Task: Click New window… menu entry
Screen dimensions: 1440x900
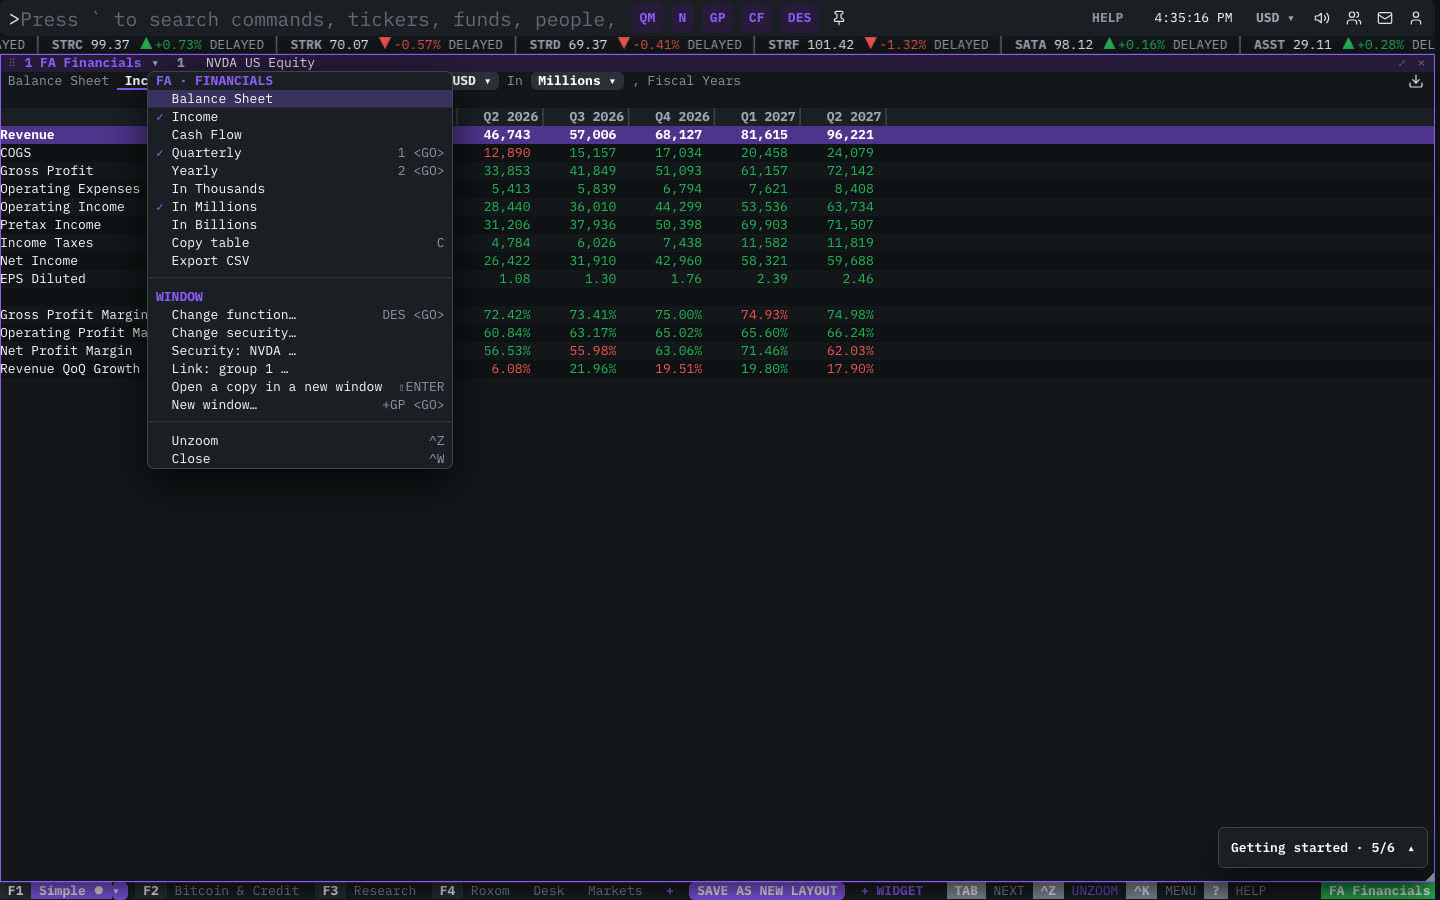Action: point(300,405)
